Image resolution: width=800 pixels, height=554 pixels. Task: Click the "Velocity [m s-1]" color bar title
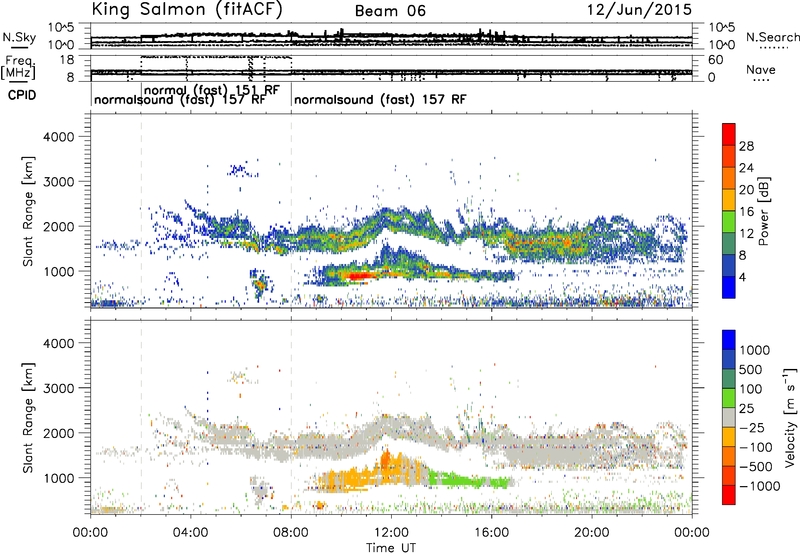pos(790,417)
